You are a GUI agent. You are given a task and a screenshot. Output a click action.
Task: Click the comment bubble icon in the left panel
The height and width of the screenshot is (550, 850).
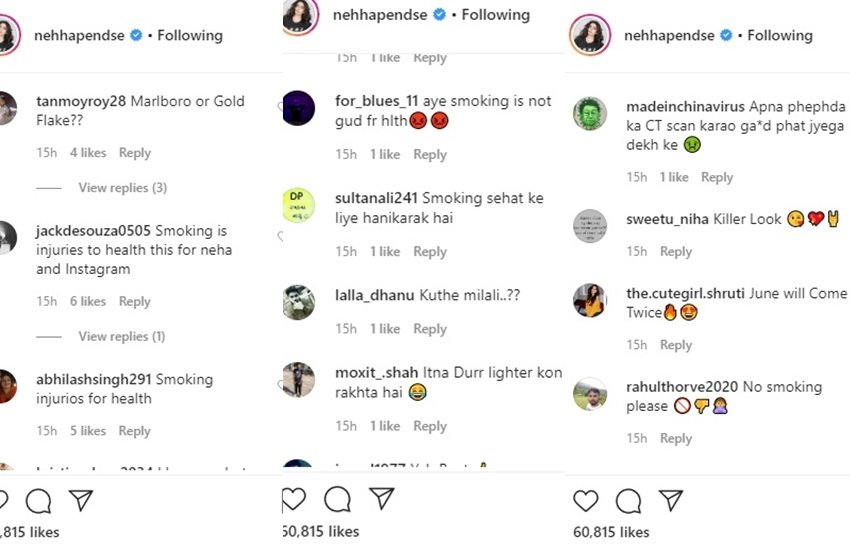pyautogui.click(x=38, y=500)
